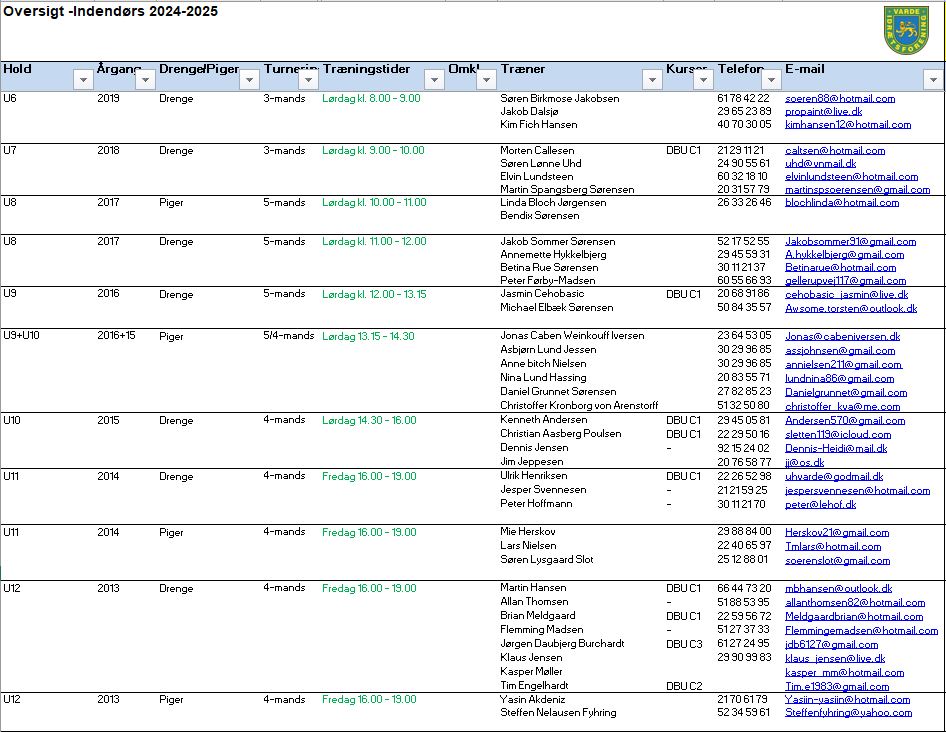Open email link soeren88@hotmail.com
The width and height of the screenshot is (946, 732).
(840, 98)
